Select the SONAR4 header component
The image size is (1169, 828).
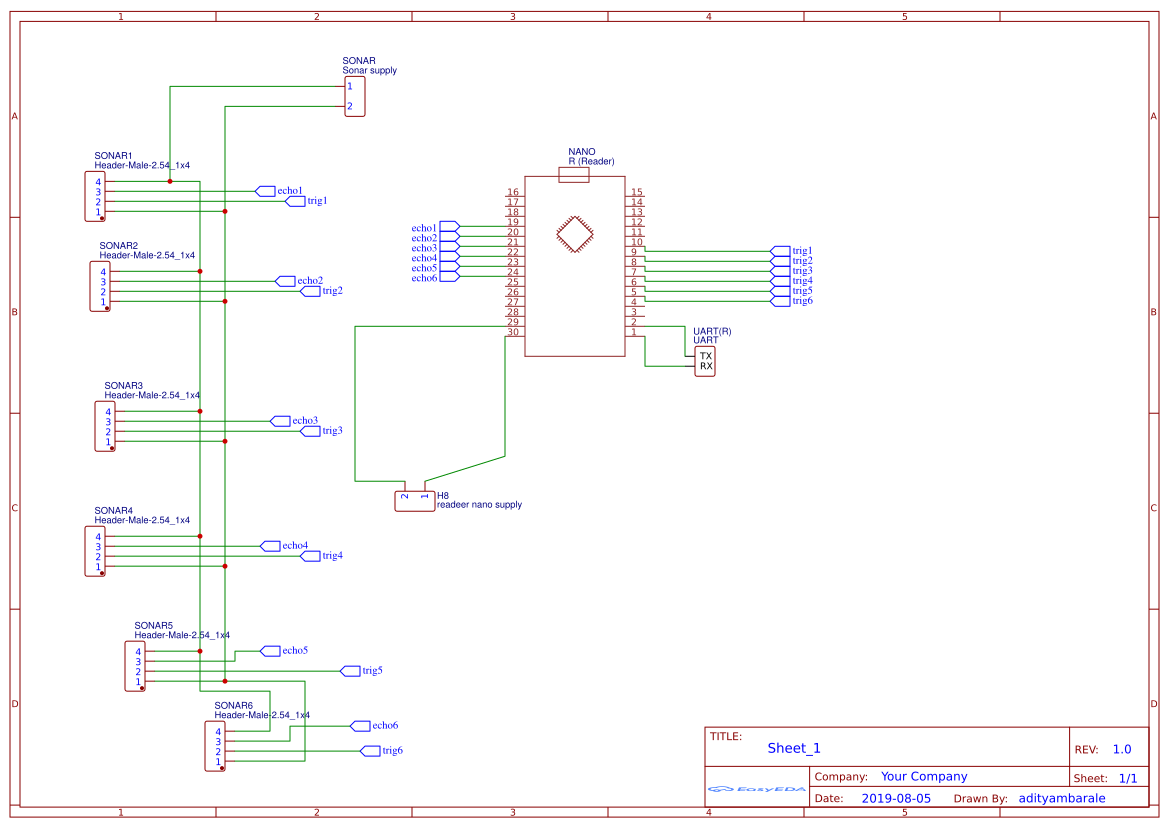(x=95, y=552)
